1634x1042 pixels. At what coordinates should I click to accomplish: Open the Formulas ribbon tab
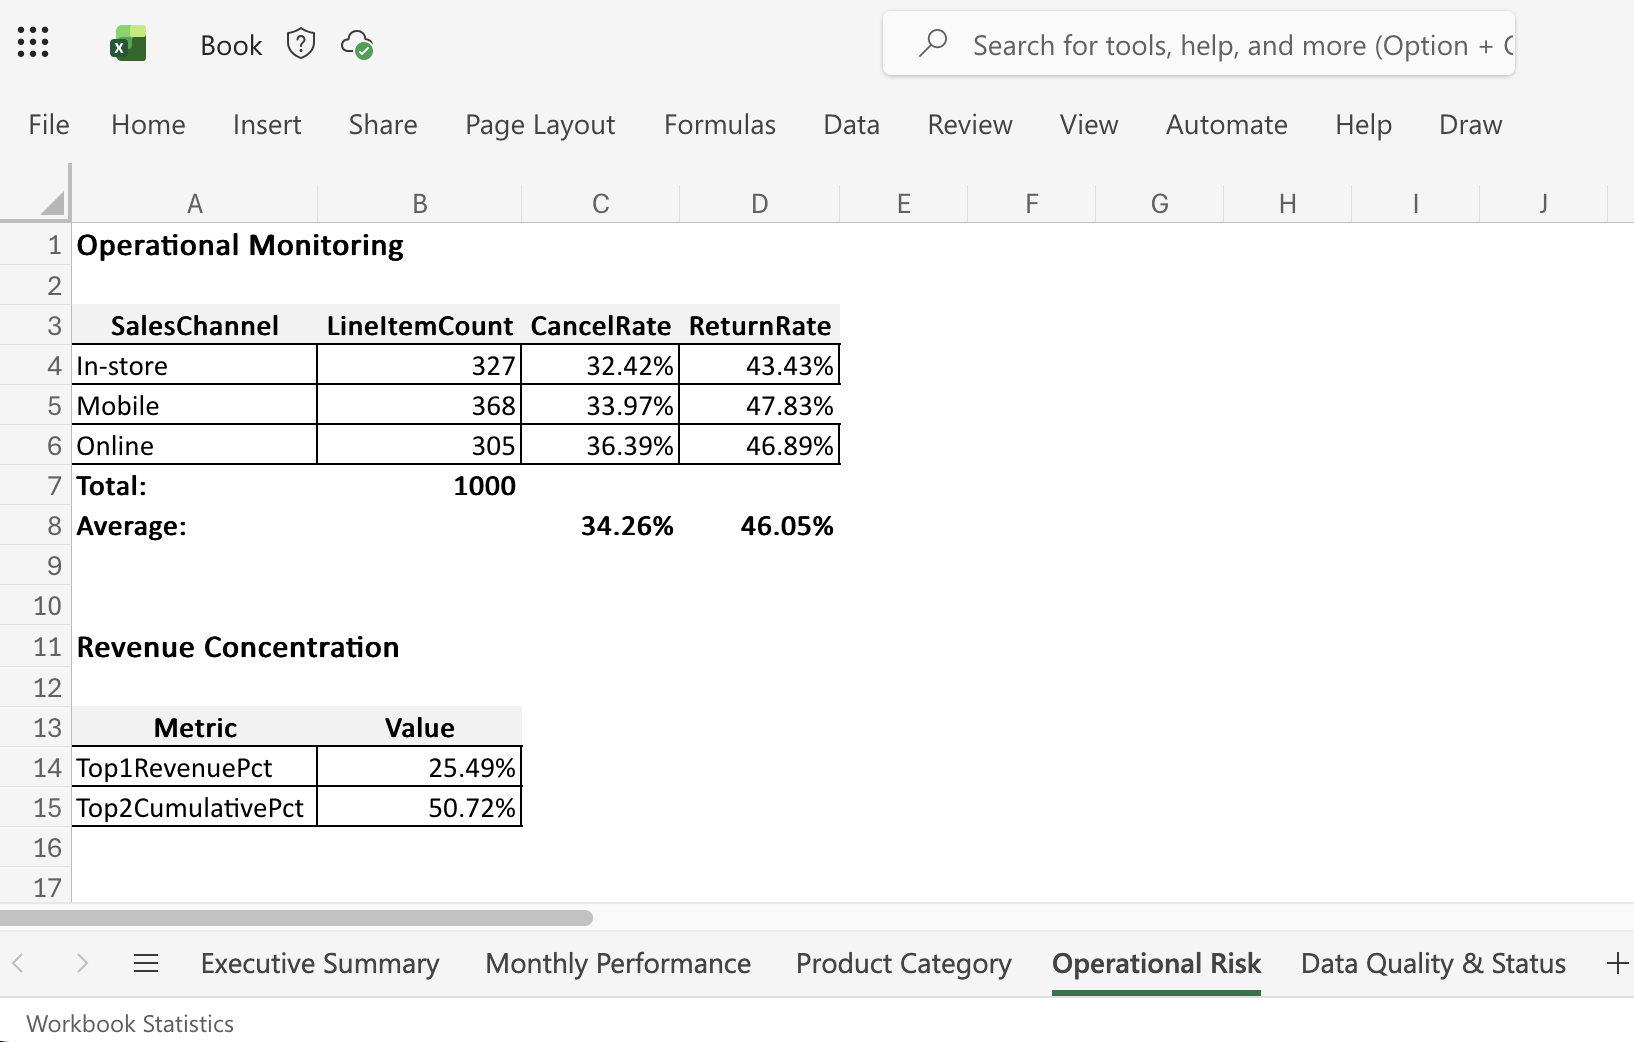719,124
